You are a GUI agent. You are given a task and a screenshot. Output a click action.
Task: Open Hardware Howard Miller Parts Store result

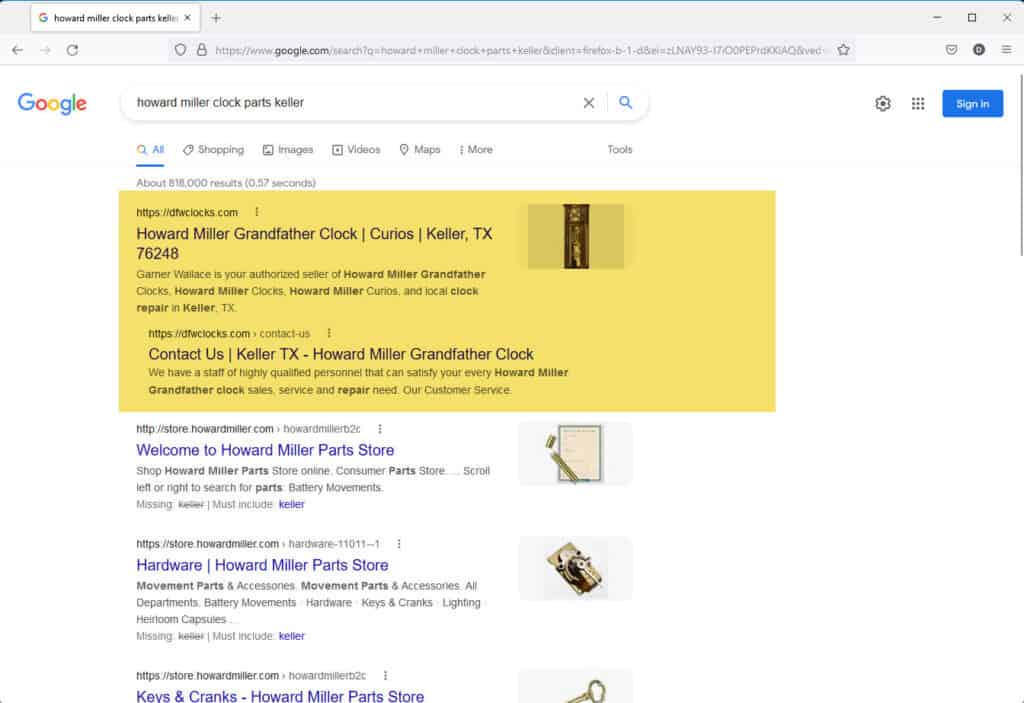click(x=263, y=565)
